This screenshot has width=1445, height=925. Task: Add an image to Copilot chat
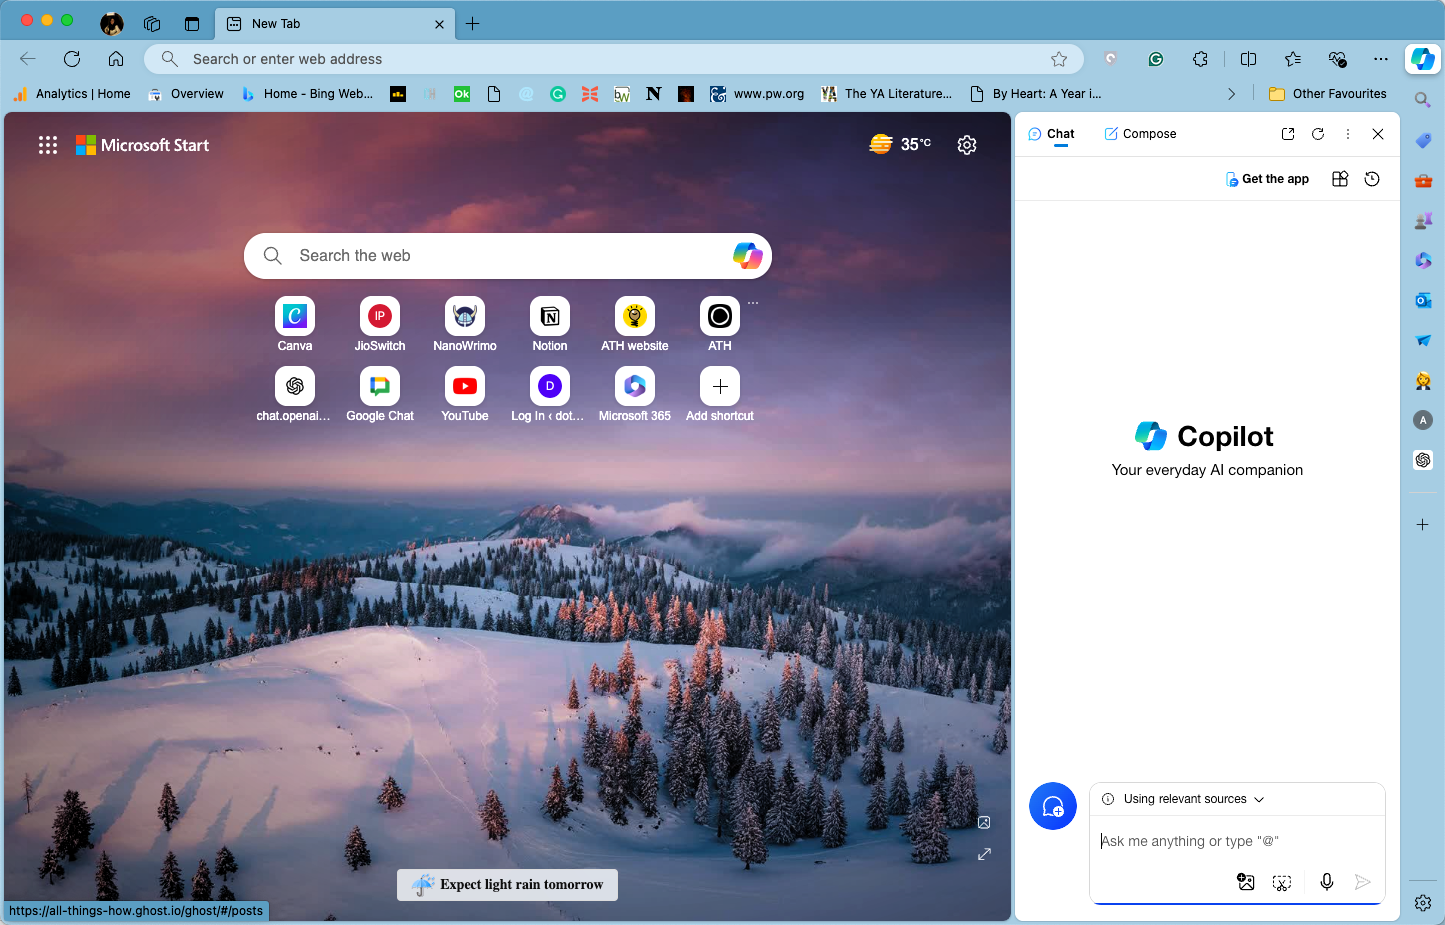tap(1246, 882)
